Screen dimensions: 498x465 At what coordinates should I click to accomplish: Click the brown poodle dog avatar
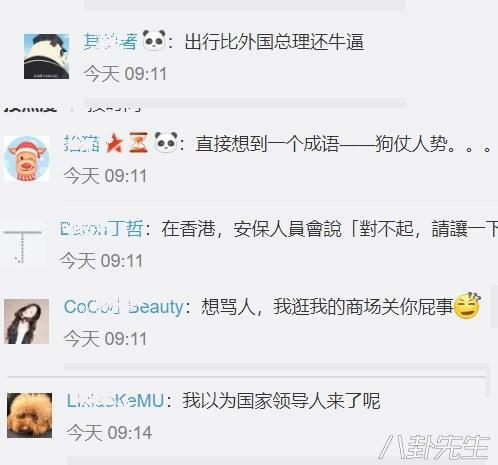pyautogui.click(x=30, y=415)
